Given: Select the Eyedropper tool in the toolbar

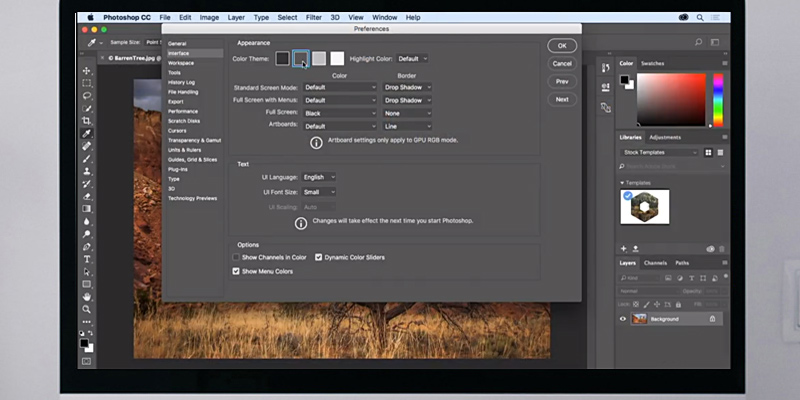Looking at the screenshot, I should tap(87, 134).
